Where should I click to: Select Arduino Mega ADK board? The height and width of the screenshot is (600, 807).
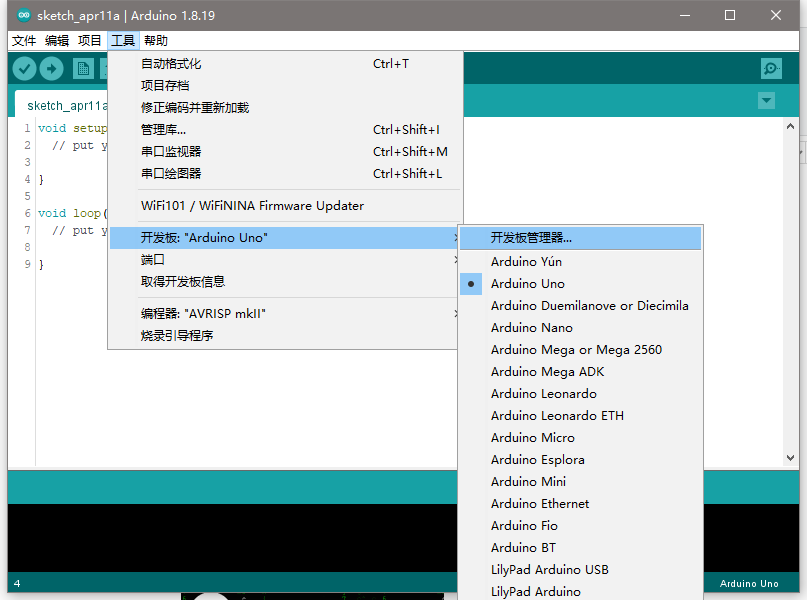pos(581,372)
